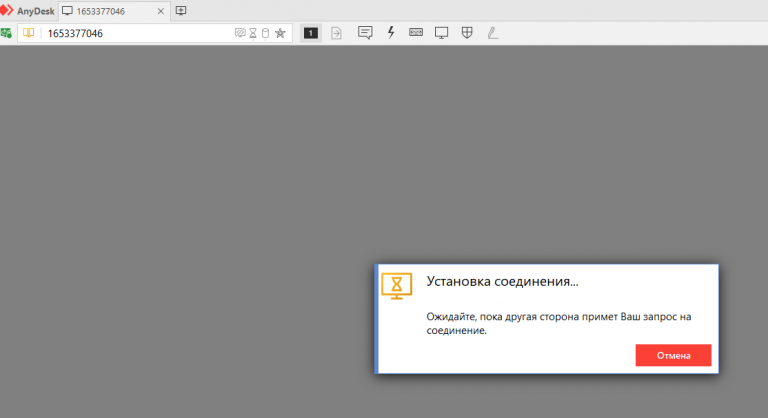The image size is (768, 418).
Task: Open a new connection tab
Action: (x=181, y=11)
